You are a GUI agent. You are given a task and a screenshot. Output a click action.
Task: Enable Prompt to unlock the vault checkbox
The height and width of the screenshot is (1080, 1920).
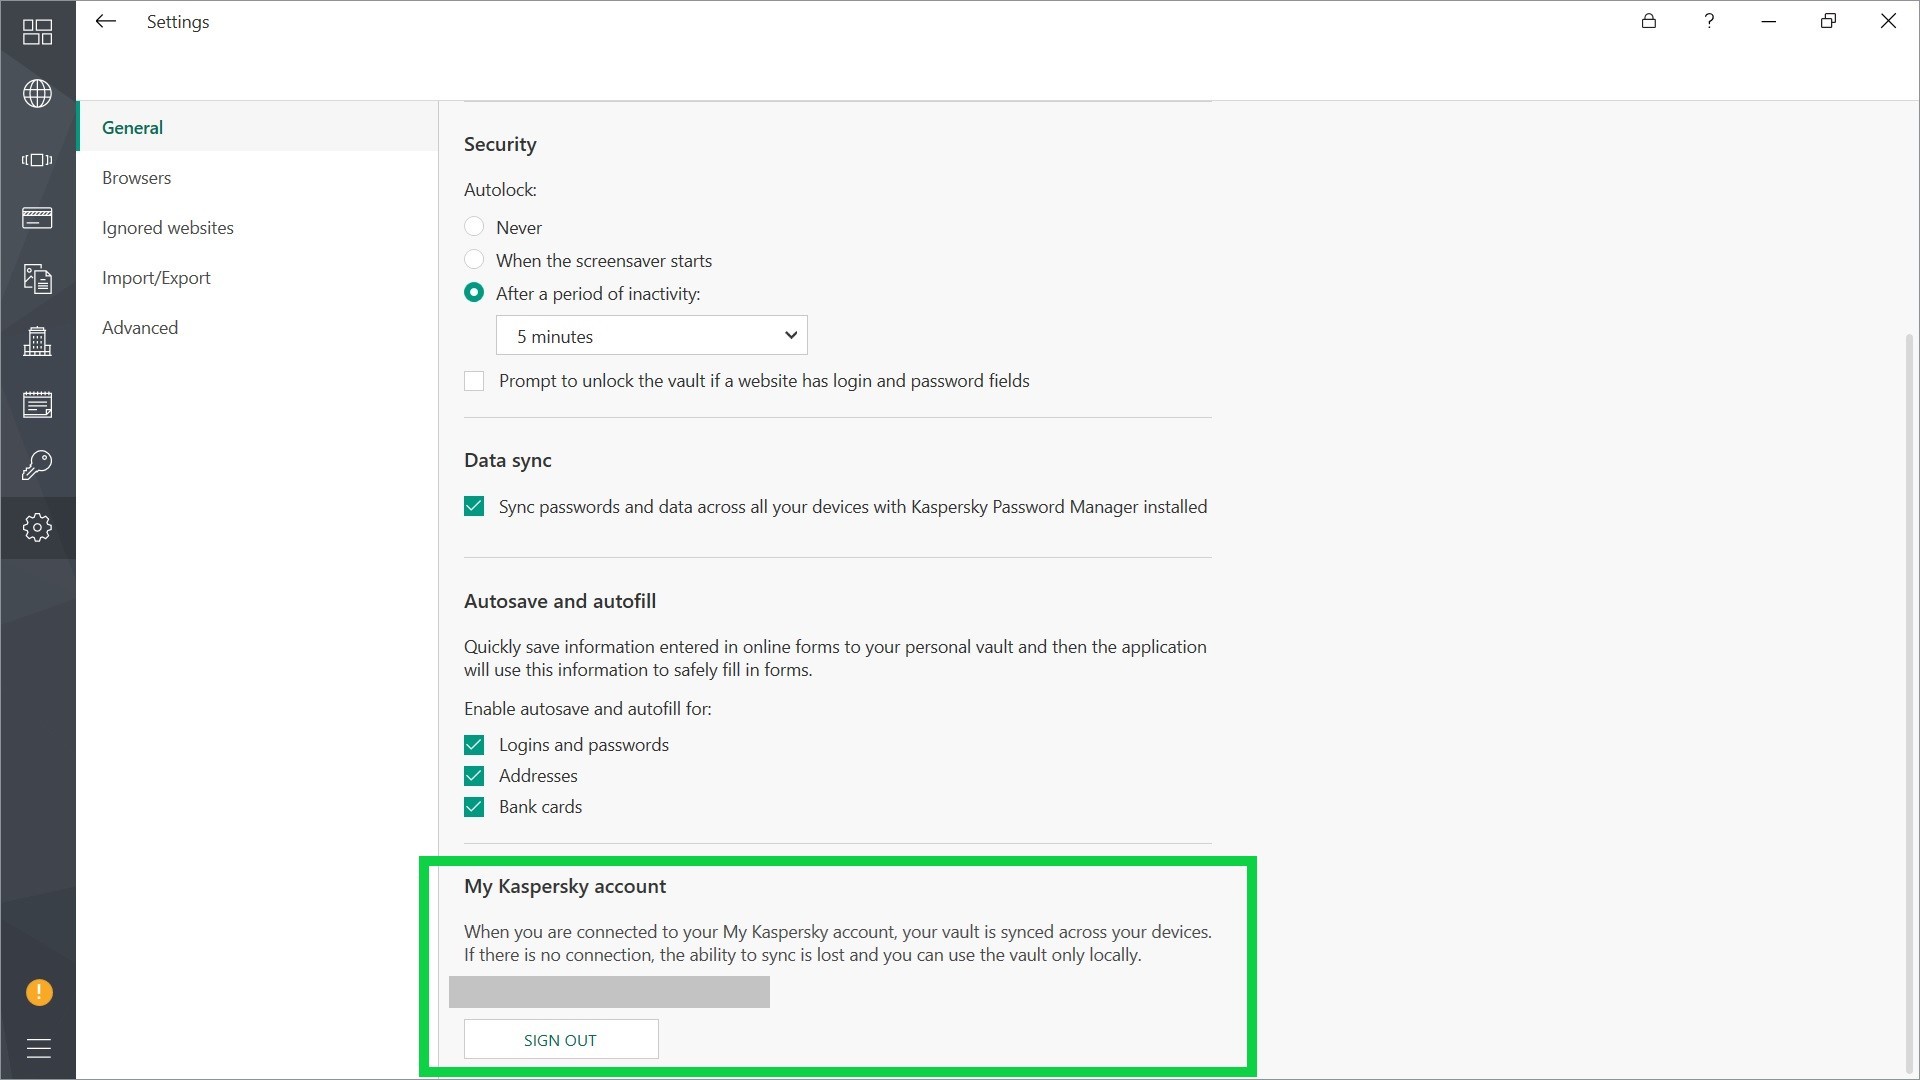pos(474,381)
